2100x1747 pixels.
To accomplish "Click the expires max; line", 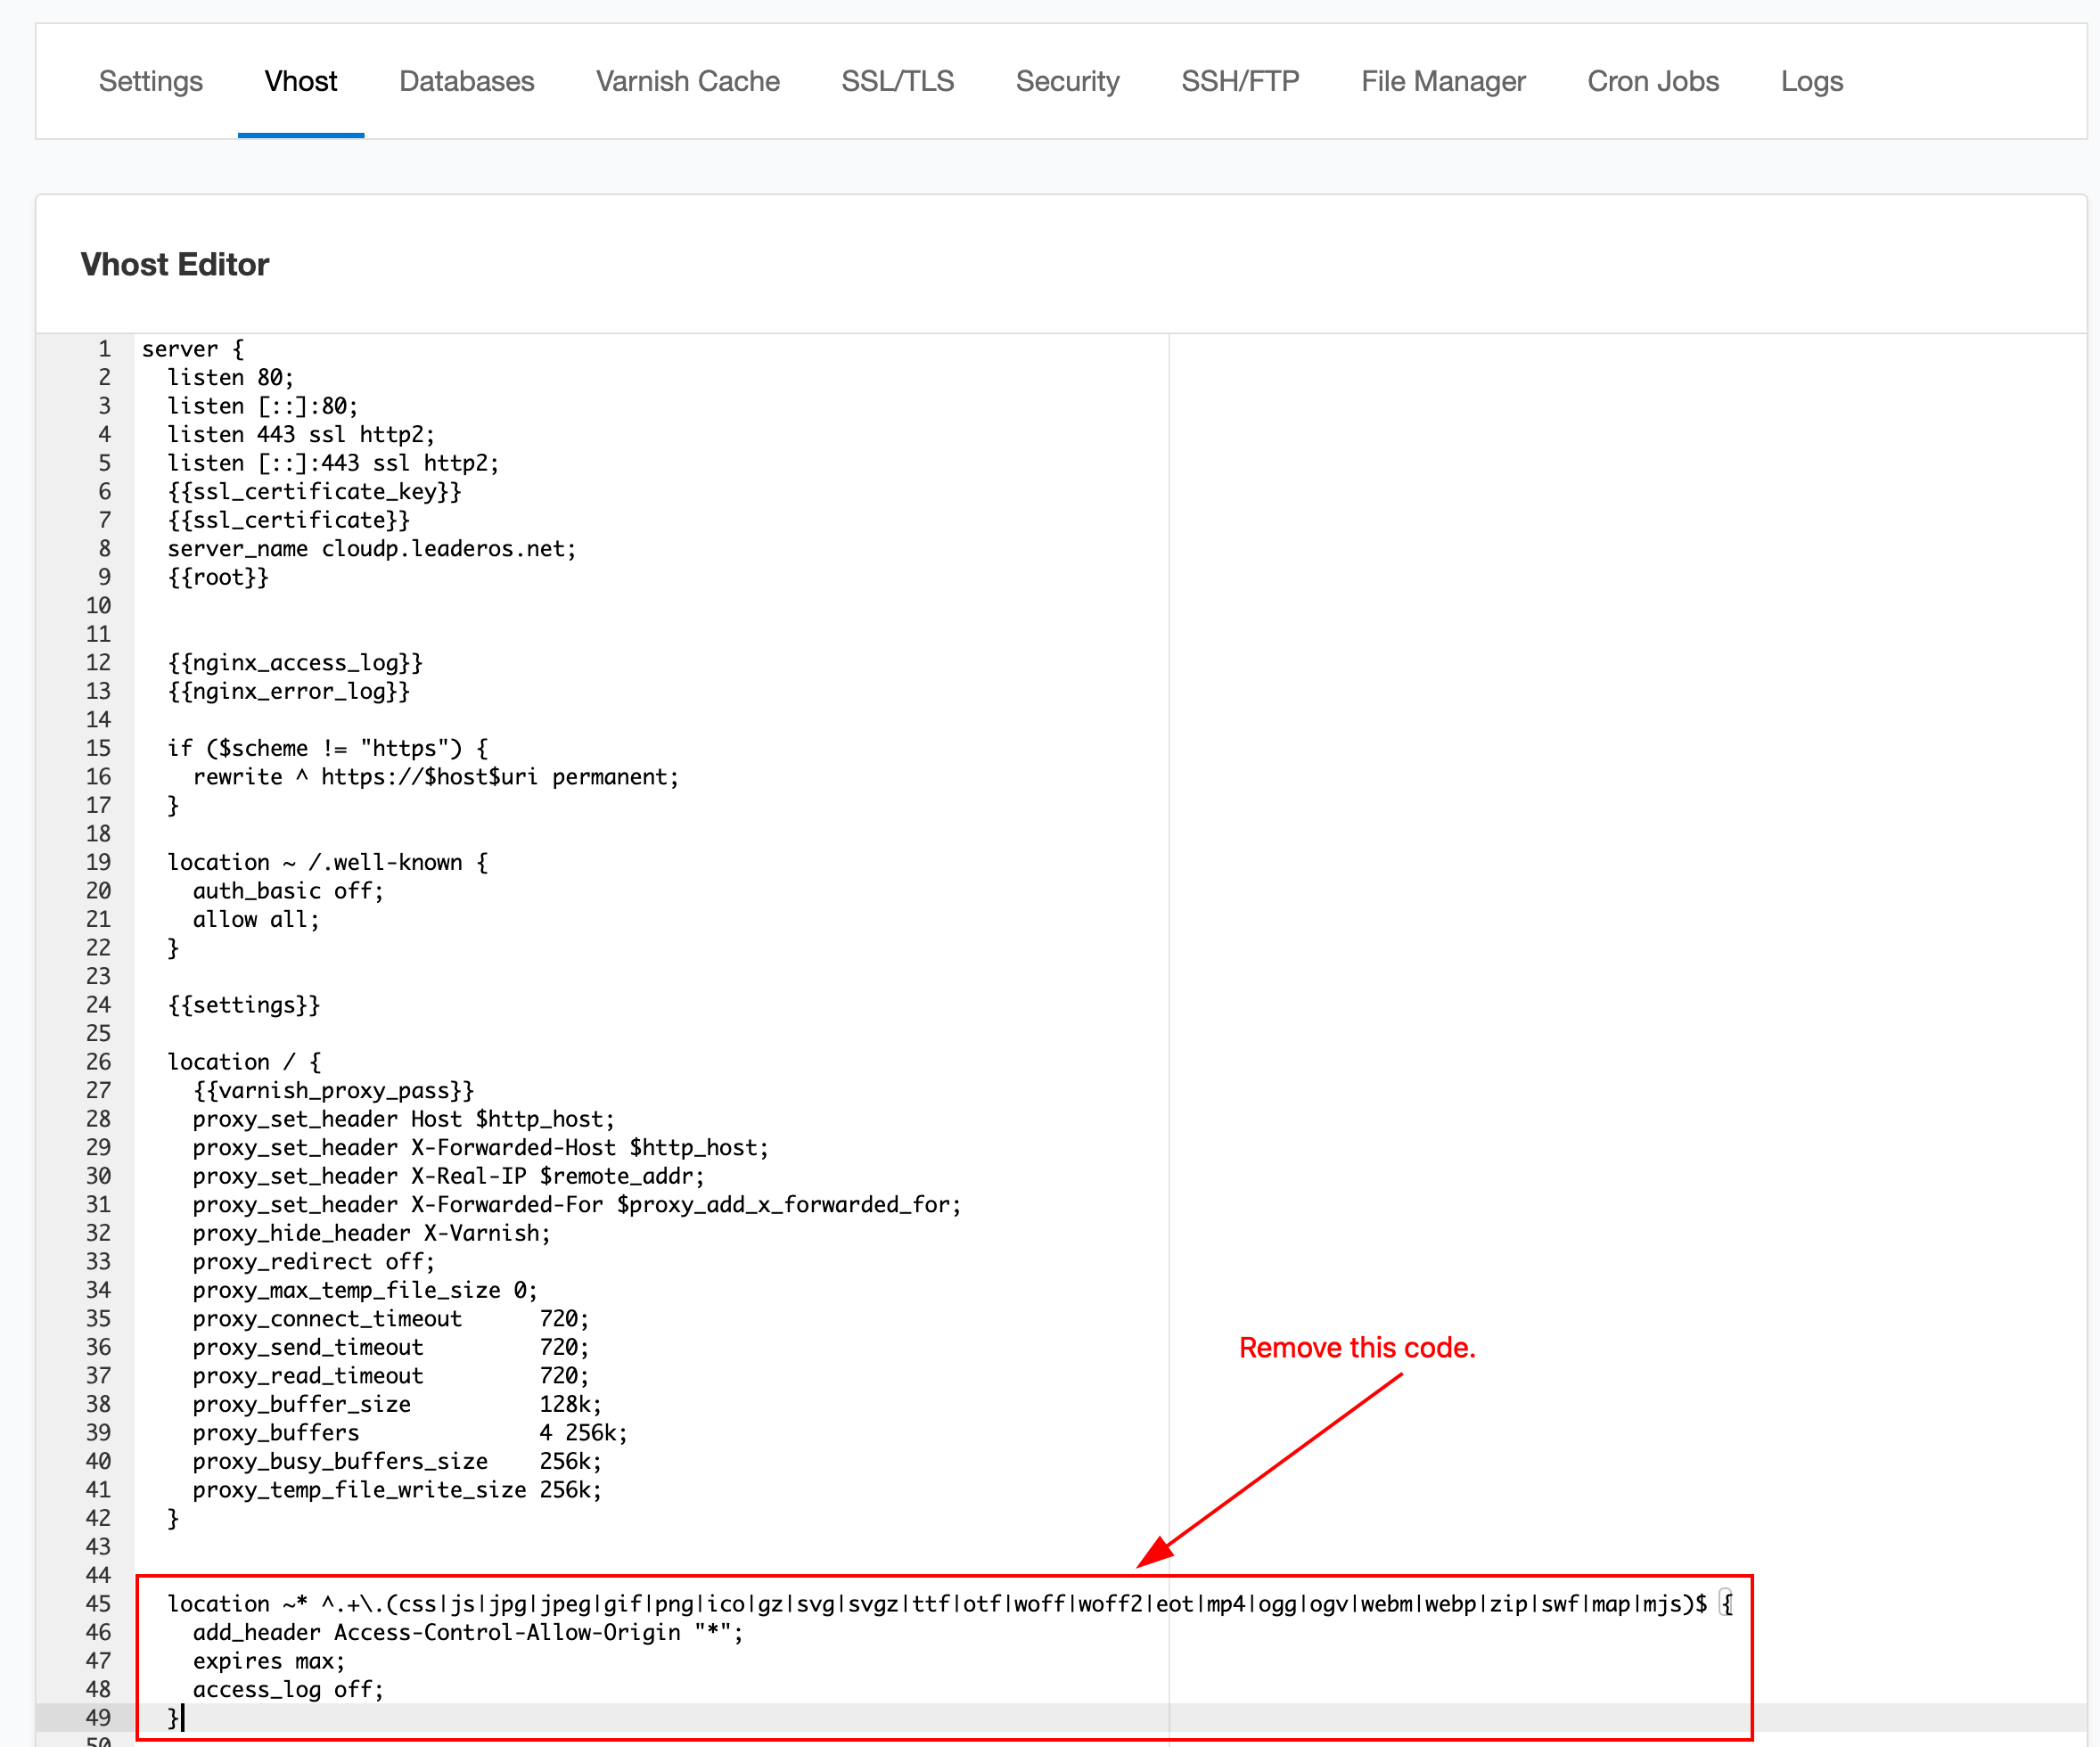I will click(268, 1661).
